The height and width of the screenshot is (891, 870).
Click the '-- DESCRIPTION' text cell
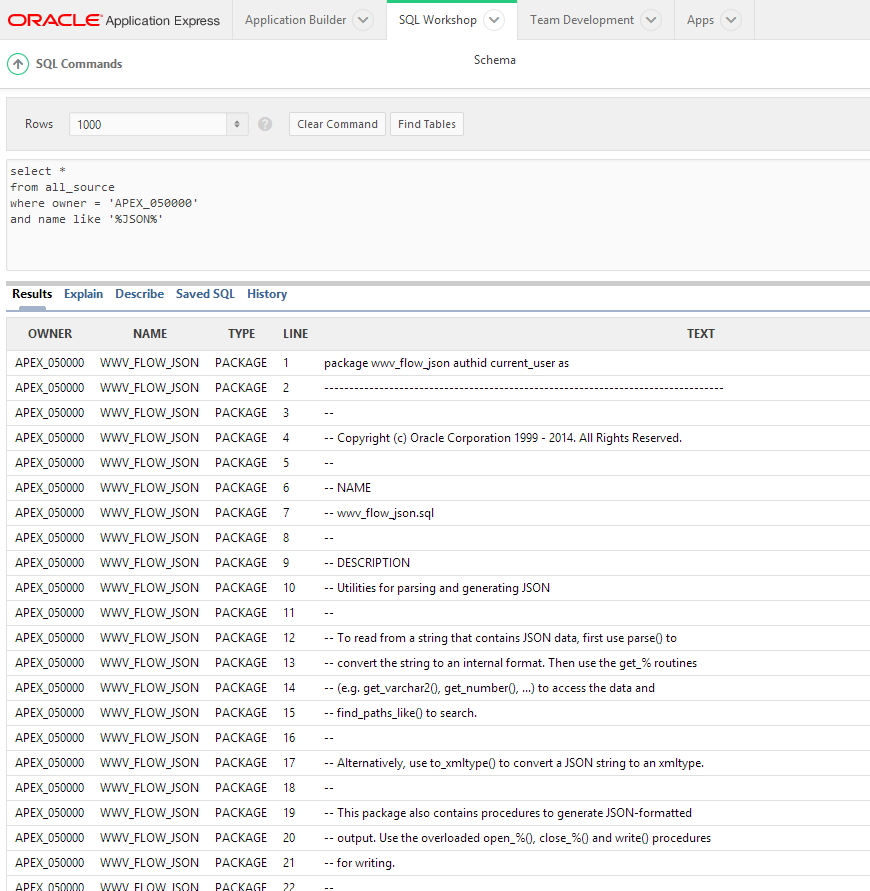pyautogui.click(x=367, y=563)
